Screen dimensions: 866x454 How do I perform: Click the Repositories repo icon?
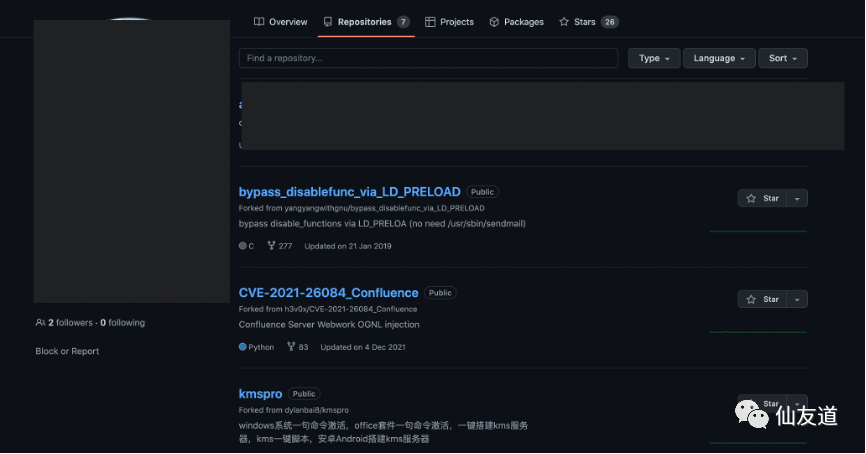click(328, 22)
